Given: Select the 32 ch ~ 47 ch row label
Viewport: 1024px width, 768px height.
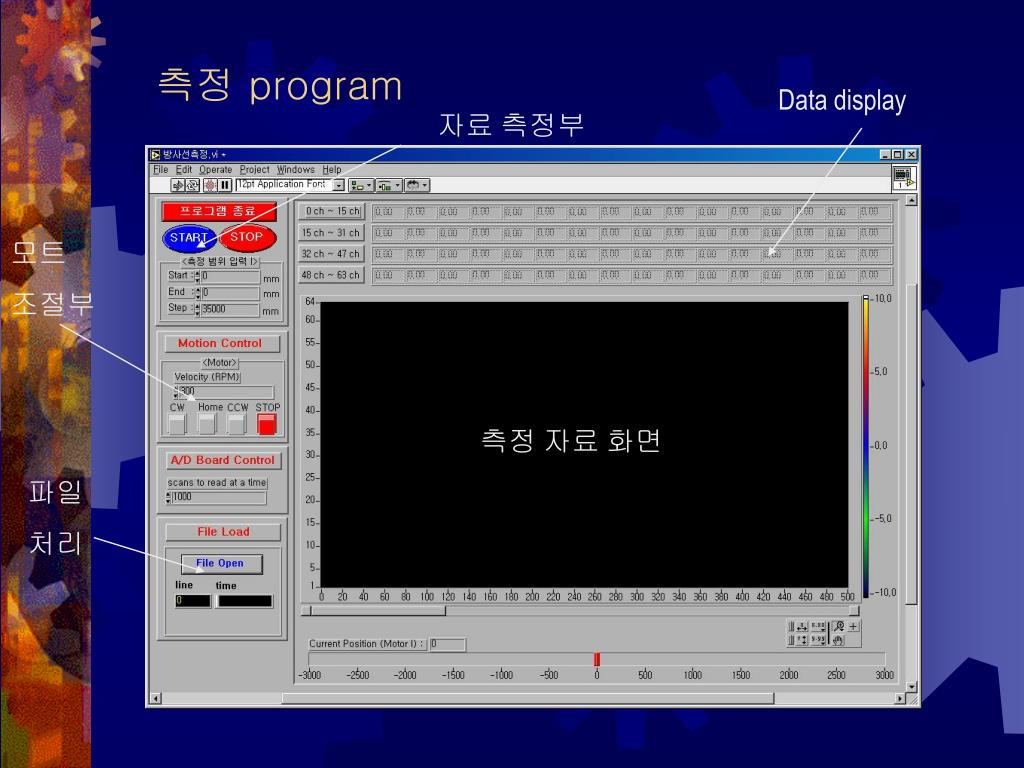Looking at the screenshot, I should [331, 254].
